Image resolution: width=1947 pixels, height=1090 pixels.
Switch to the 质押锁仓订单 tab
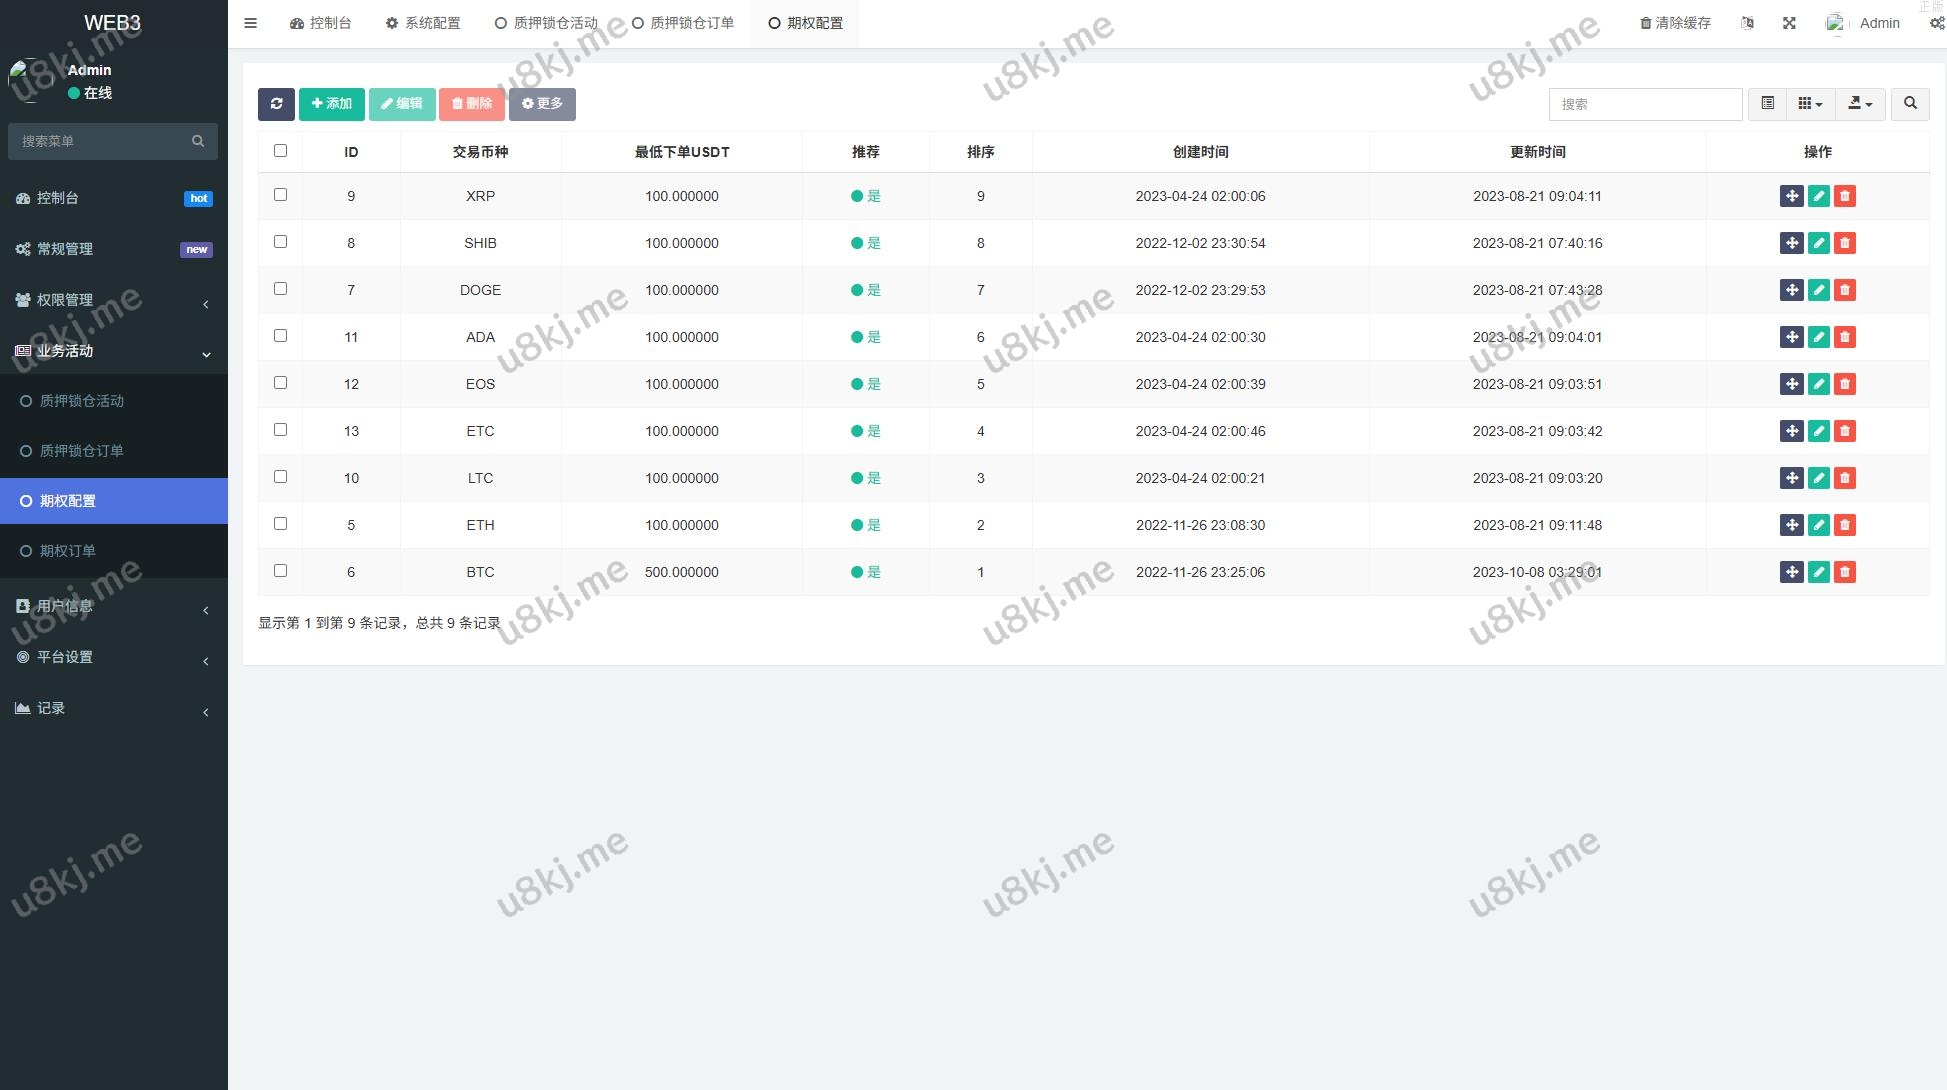(x=683, y=23)
